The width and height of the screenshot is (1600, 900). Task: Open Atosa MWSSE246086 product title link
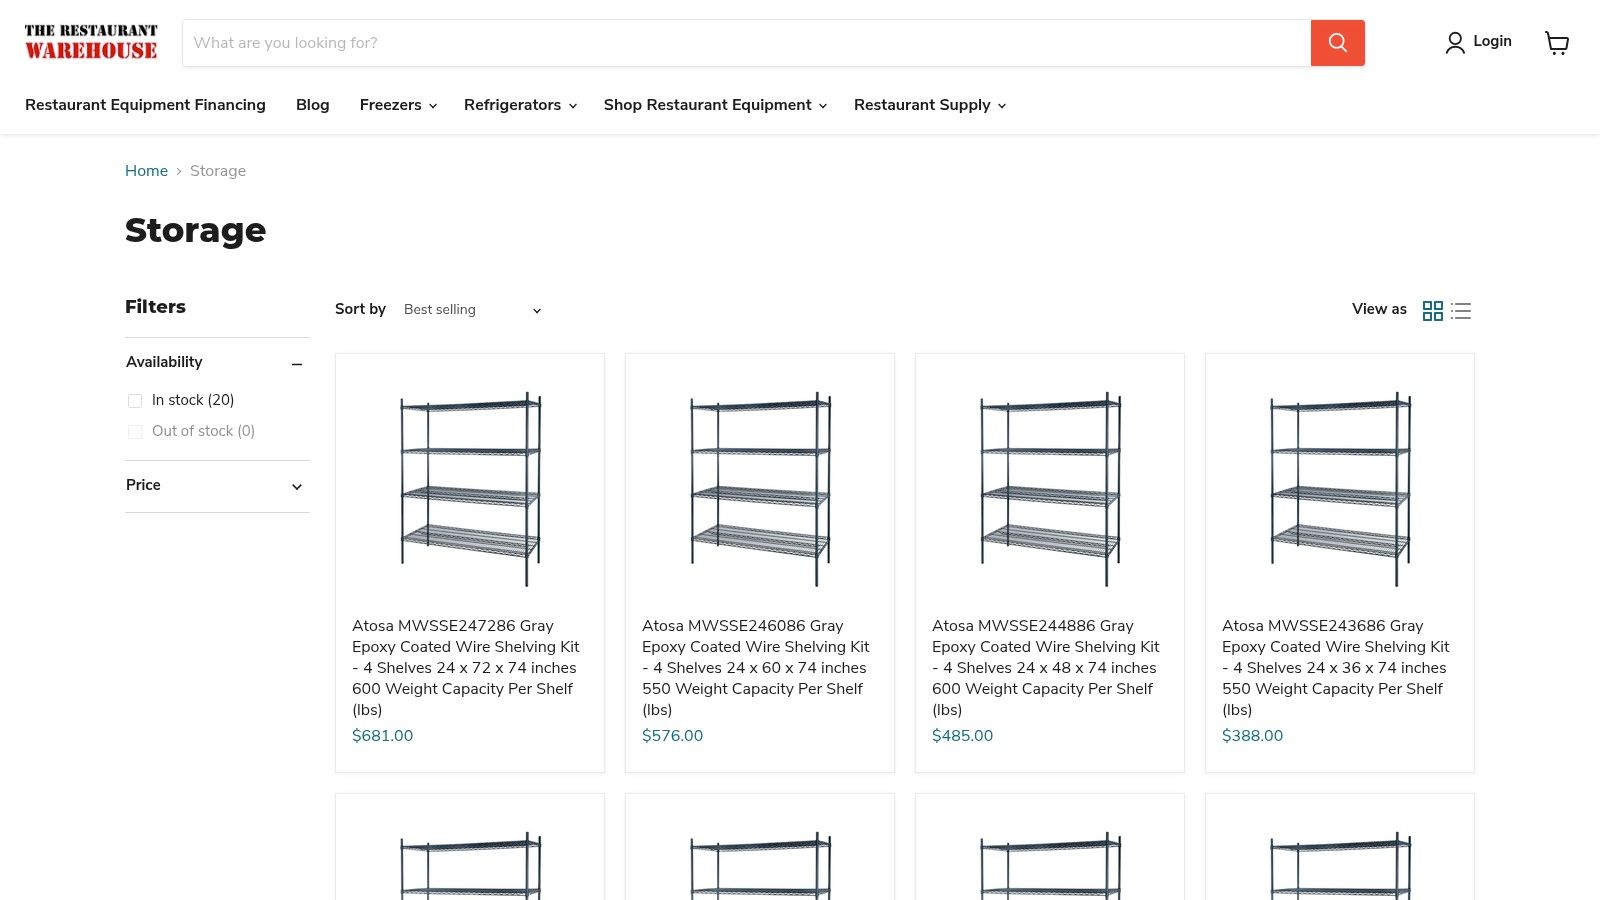[756, 668]
